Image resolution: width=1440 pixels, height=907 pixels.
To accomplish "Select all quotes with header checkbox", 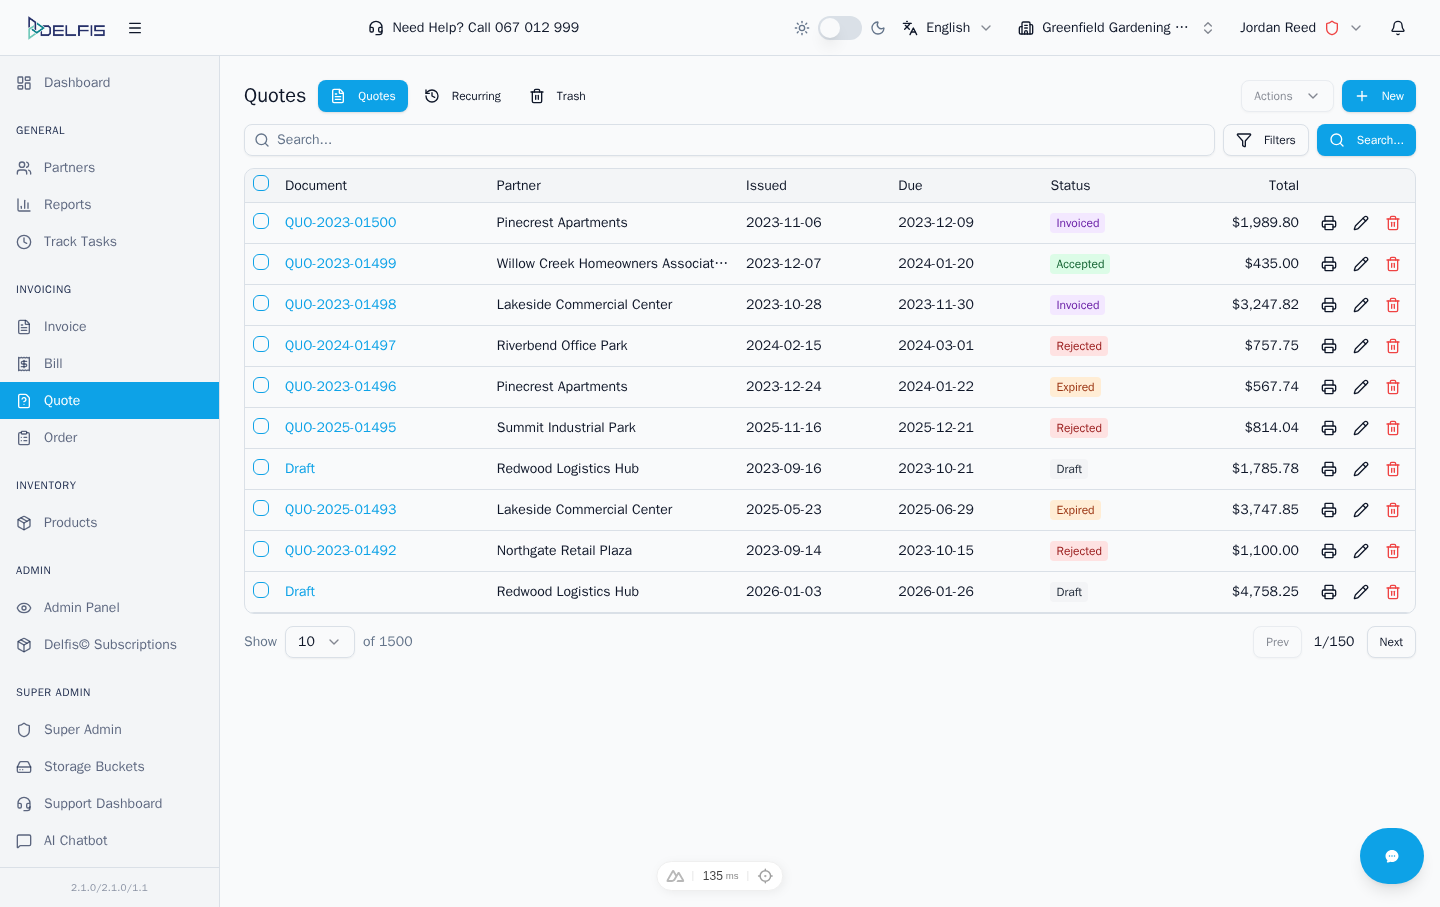I will tap(261, 184).
